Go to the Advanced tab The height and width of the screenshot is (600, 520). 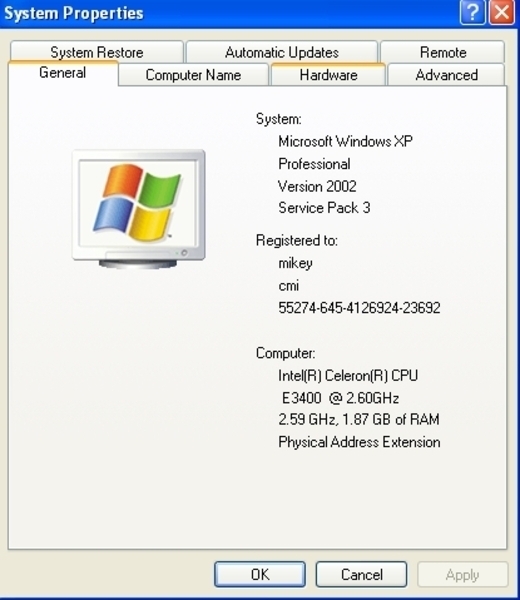coord(446,75)
